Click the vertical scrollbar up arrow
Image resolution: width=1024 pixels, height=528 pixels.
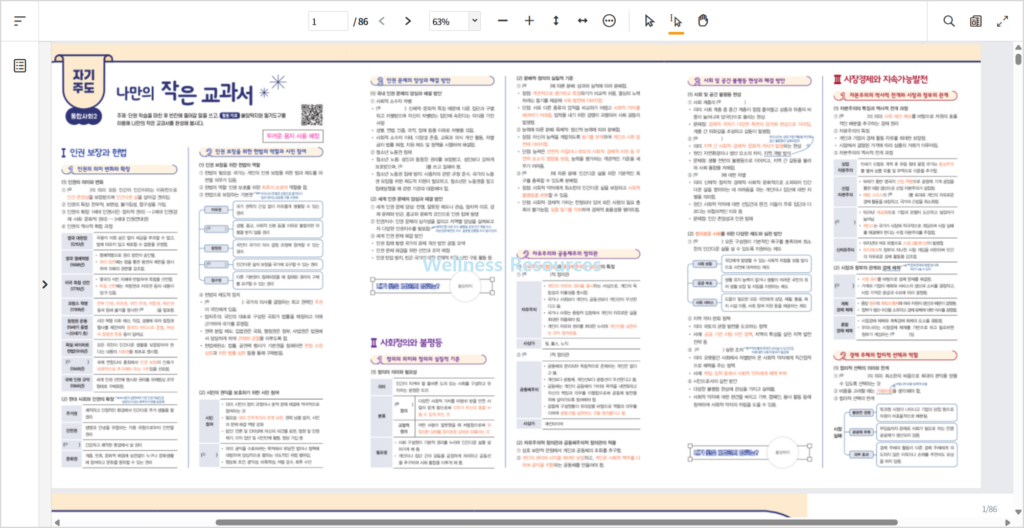pyautogui.click(x=1018, y=46)
